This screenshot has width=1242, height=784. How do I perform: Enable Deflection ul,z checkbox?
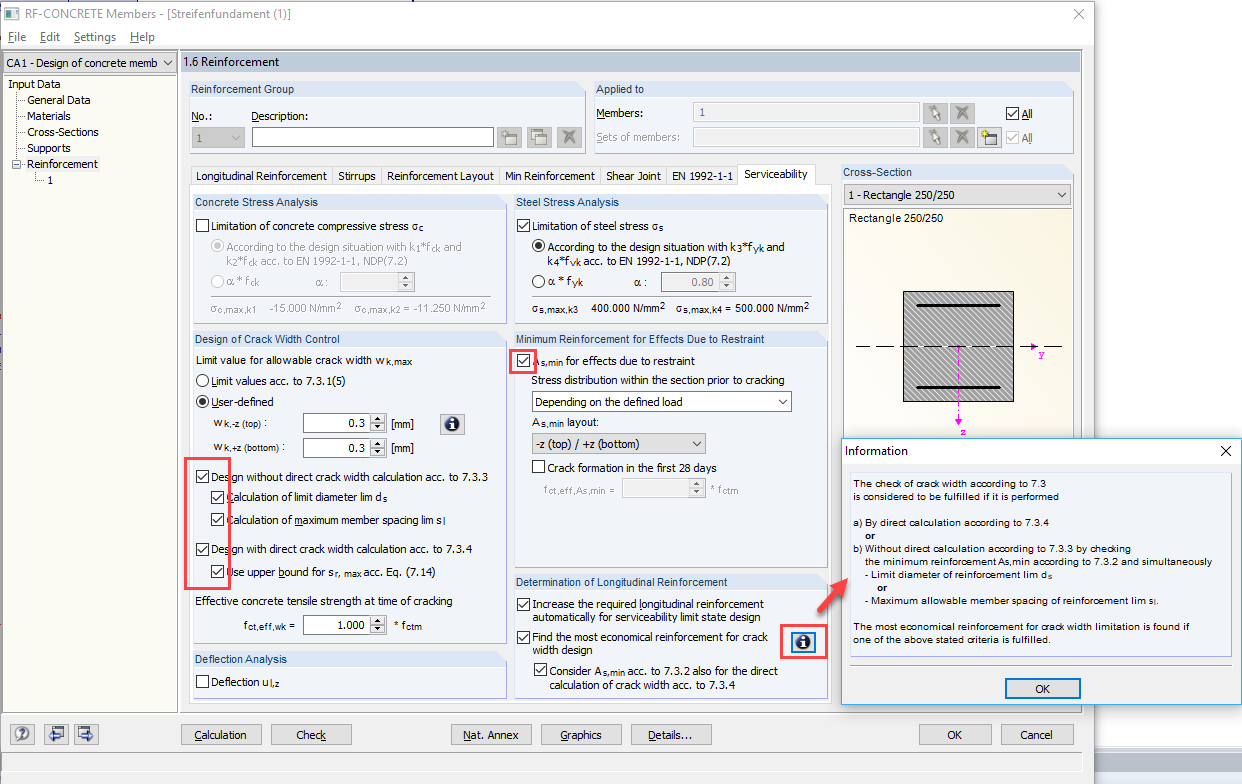[203, 682]
